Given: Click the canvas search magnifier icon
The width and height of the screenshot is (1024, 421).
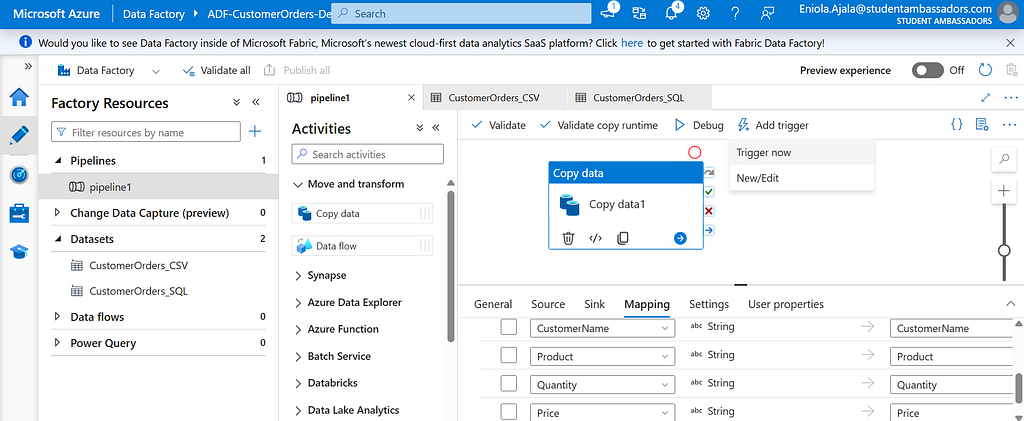Looking at the screenshot, I should click(x=1004, y=159).
